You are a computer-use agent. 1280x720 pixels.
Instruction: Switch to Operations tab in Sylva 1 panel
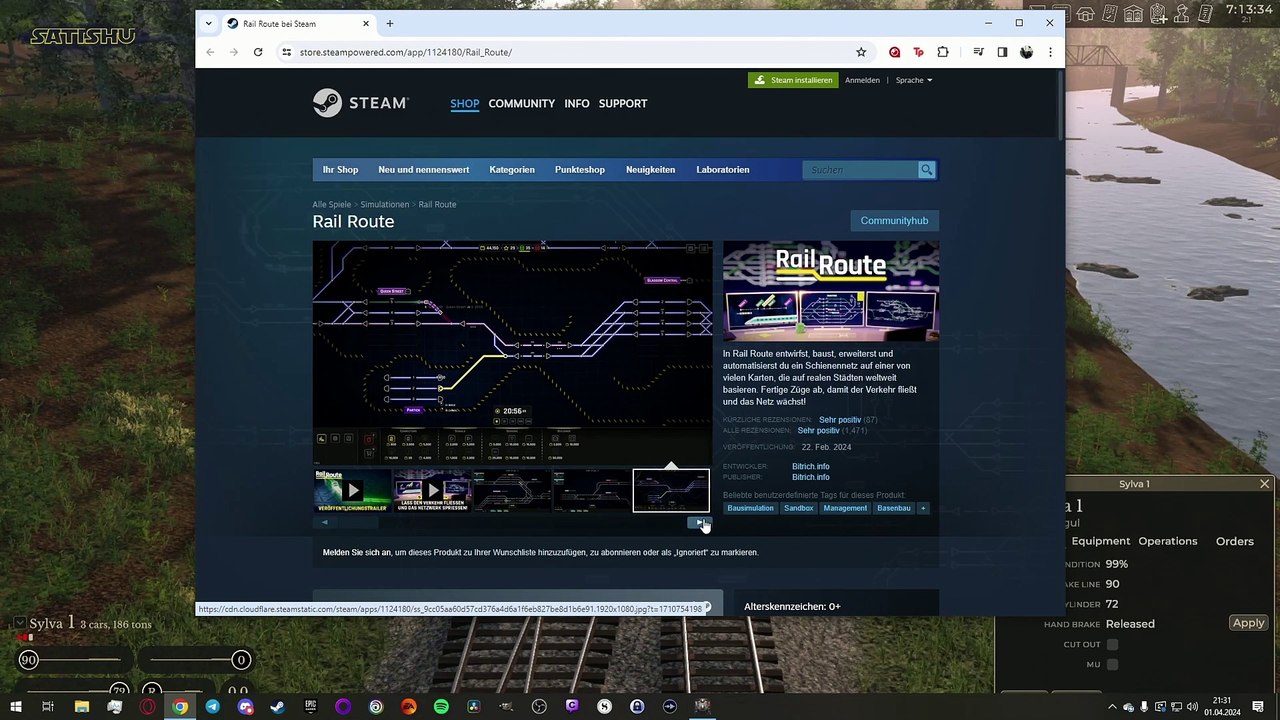pyautogui.click(x=1168, y=541)
